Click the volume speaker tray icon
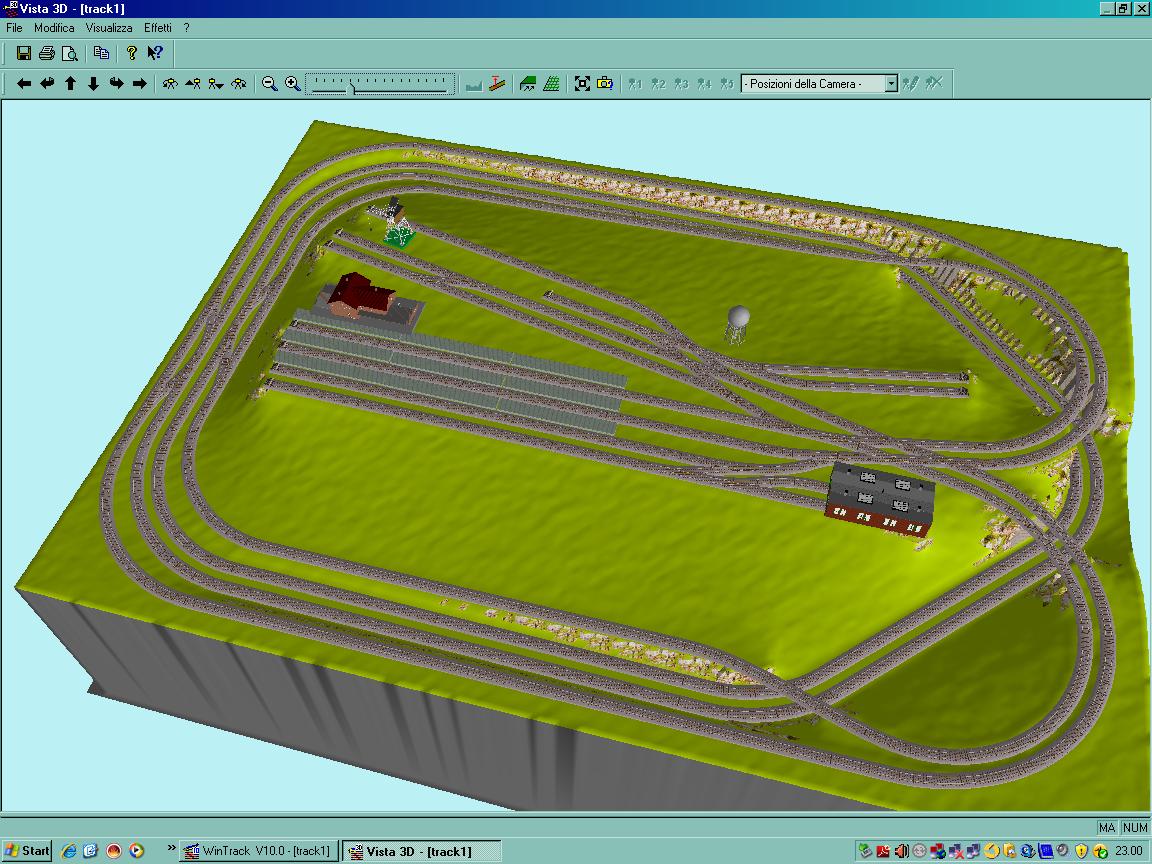This screenshot has height=864, width=1152. point(901,851)
